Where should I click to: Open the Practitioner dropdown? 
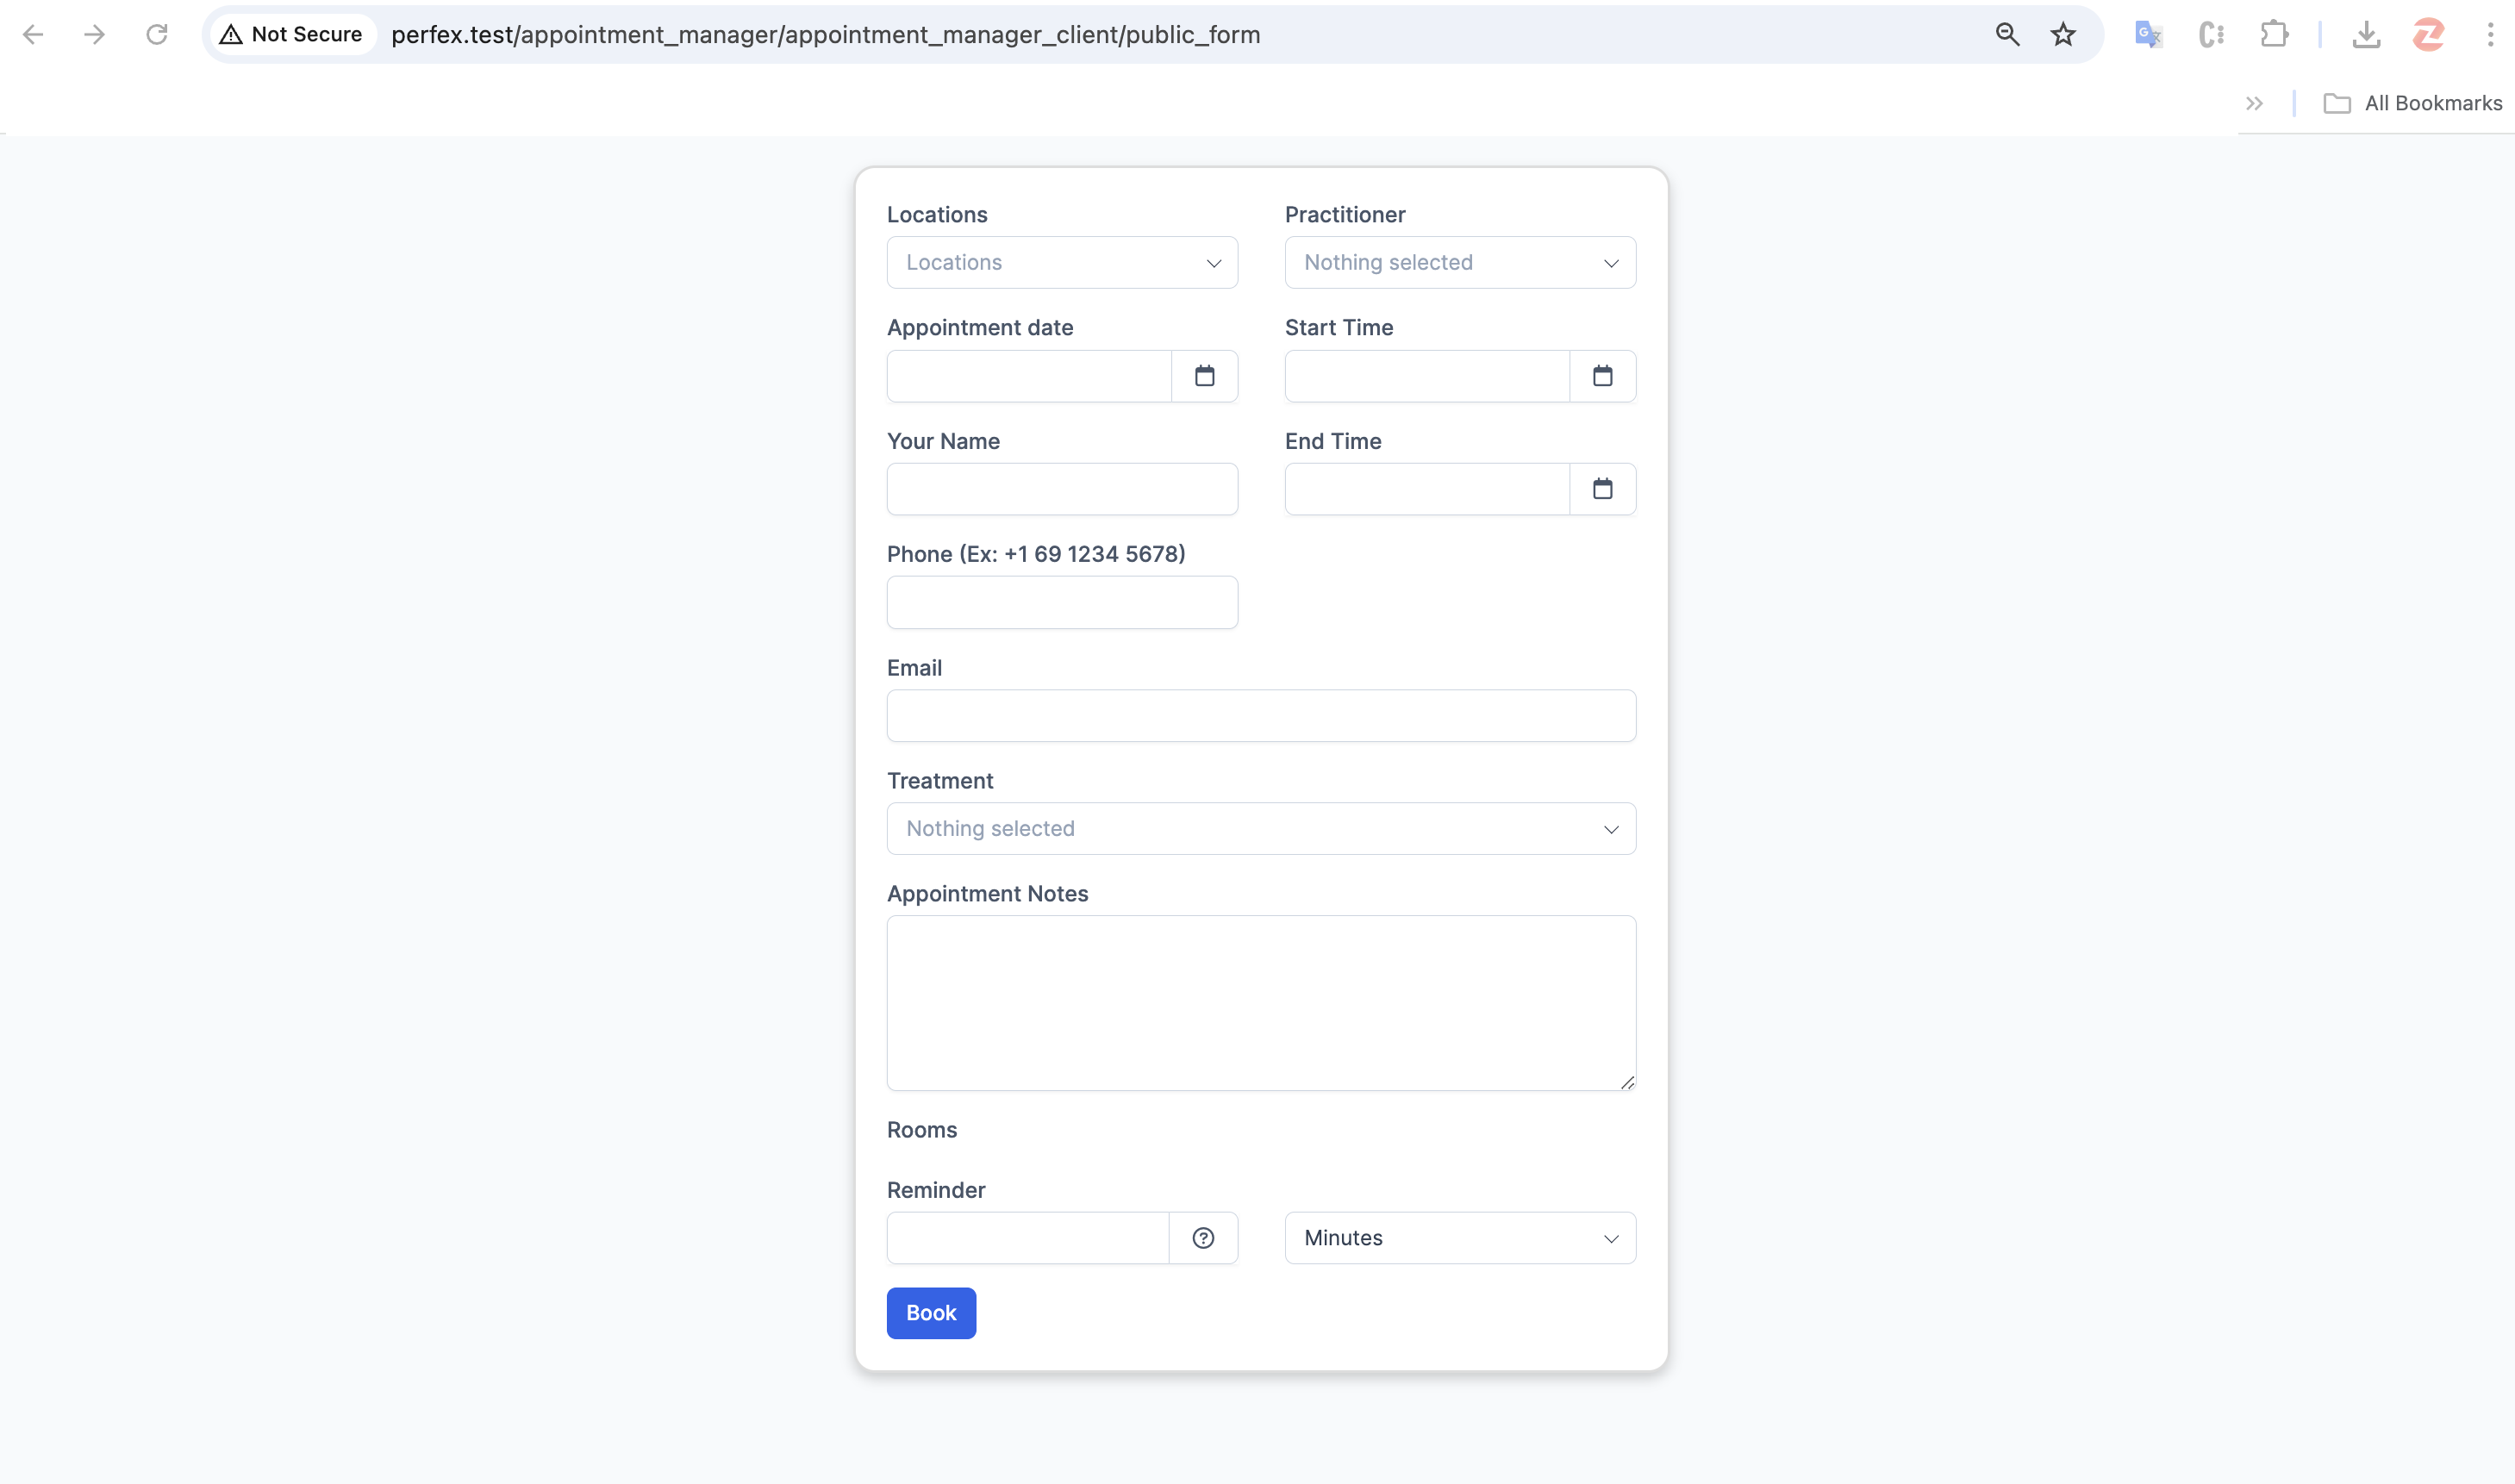[1459, 262]
